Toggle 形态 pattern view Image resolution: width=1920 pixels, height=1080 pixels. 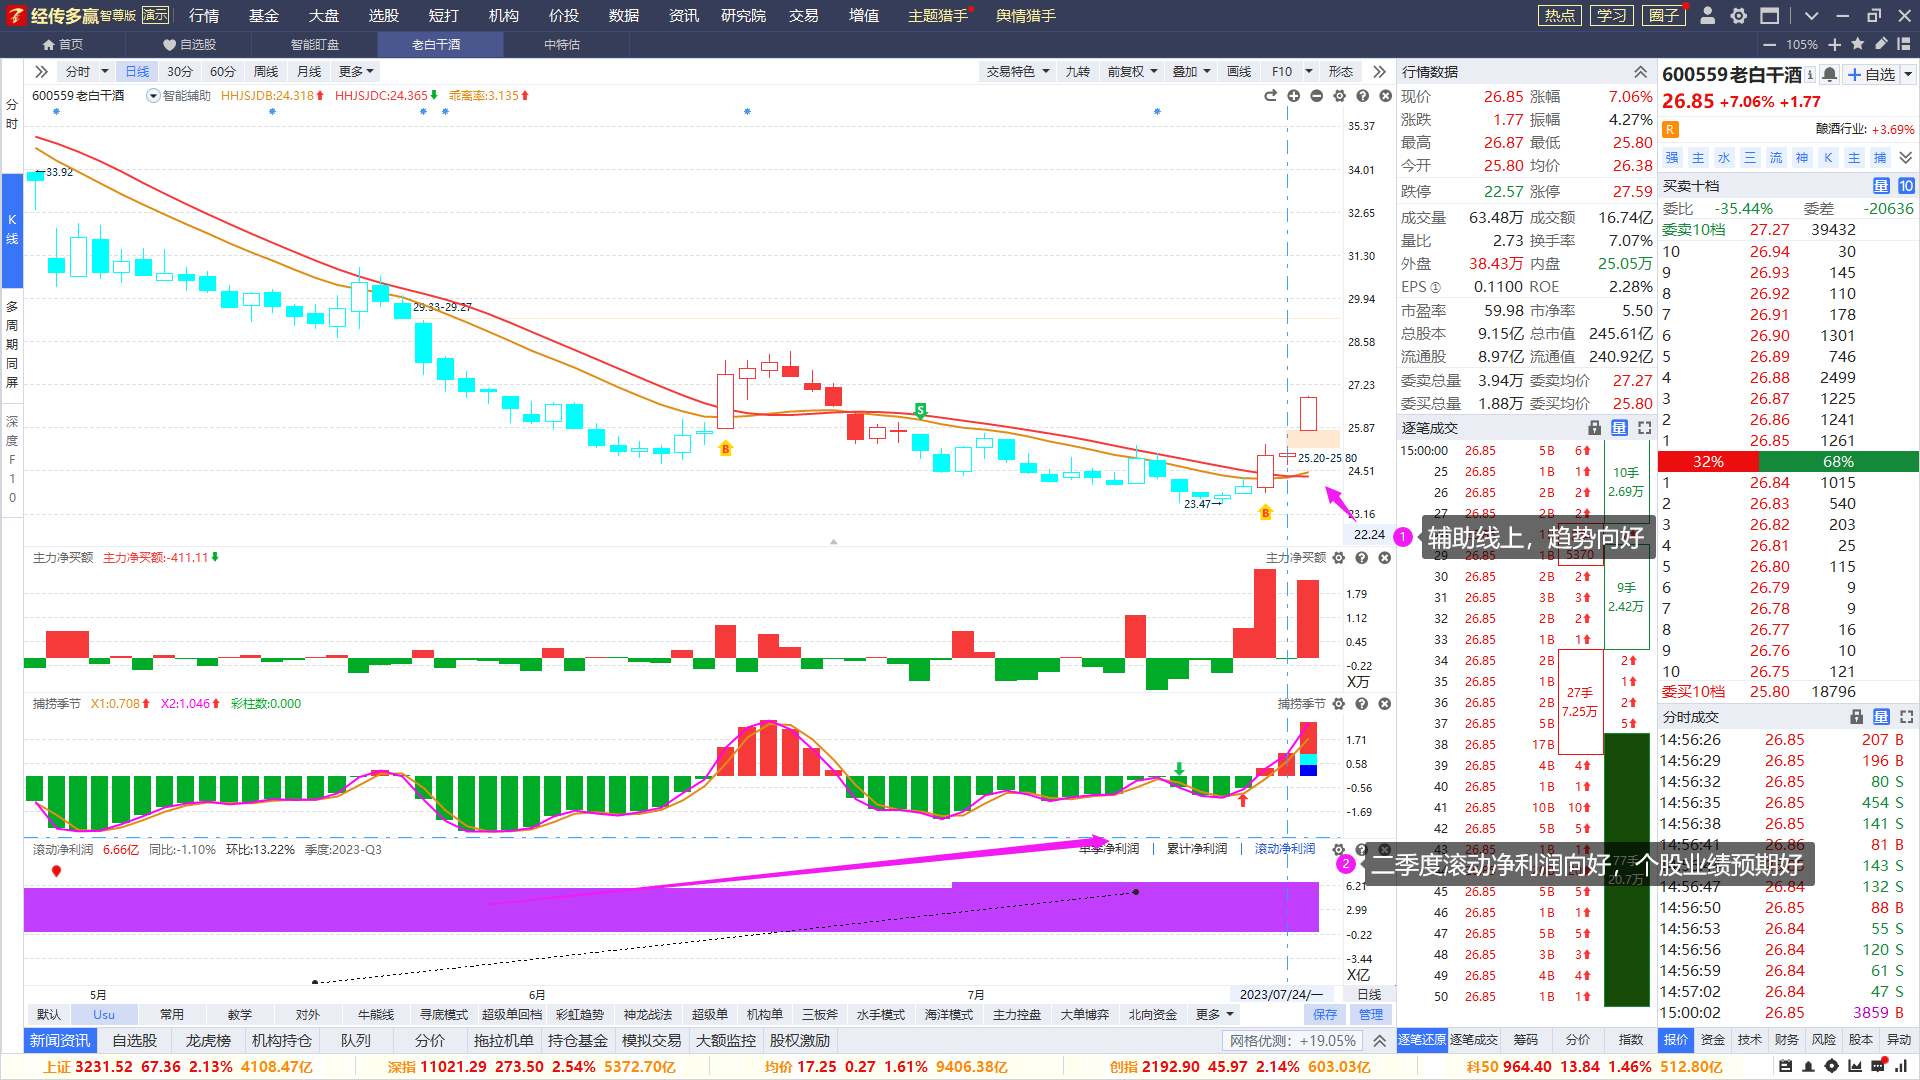(x=1340, y=71)
